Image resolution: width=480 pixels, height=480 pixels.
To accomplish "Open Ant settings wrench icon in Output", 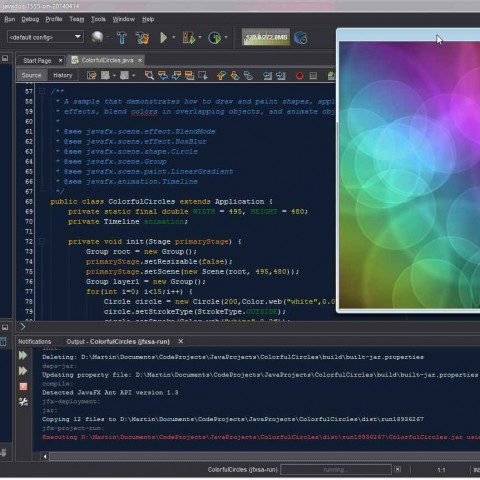I will [x=23, y=402].
